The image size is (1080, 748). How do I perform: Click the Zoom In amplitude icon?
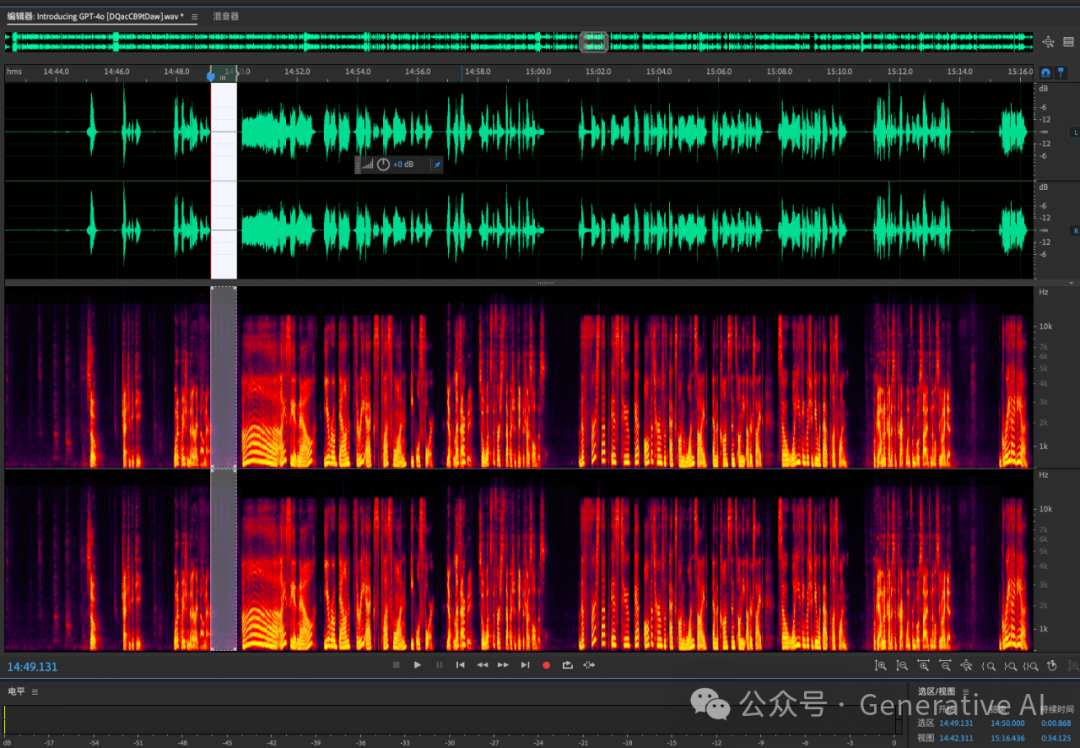880,666
